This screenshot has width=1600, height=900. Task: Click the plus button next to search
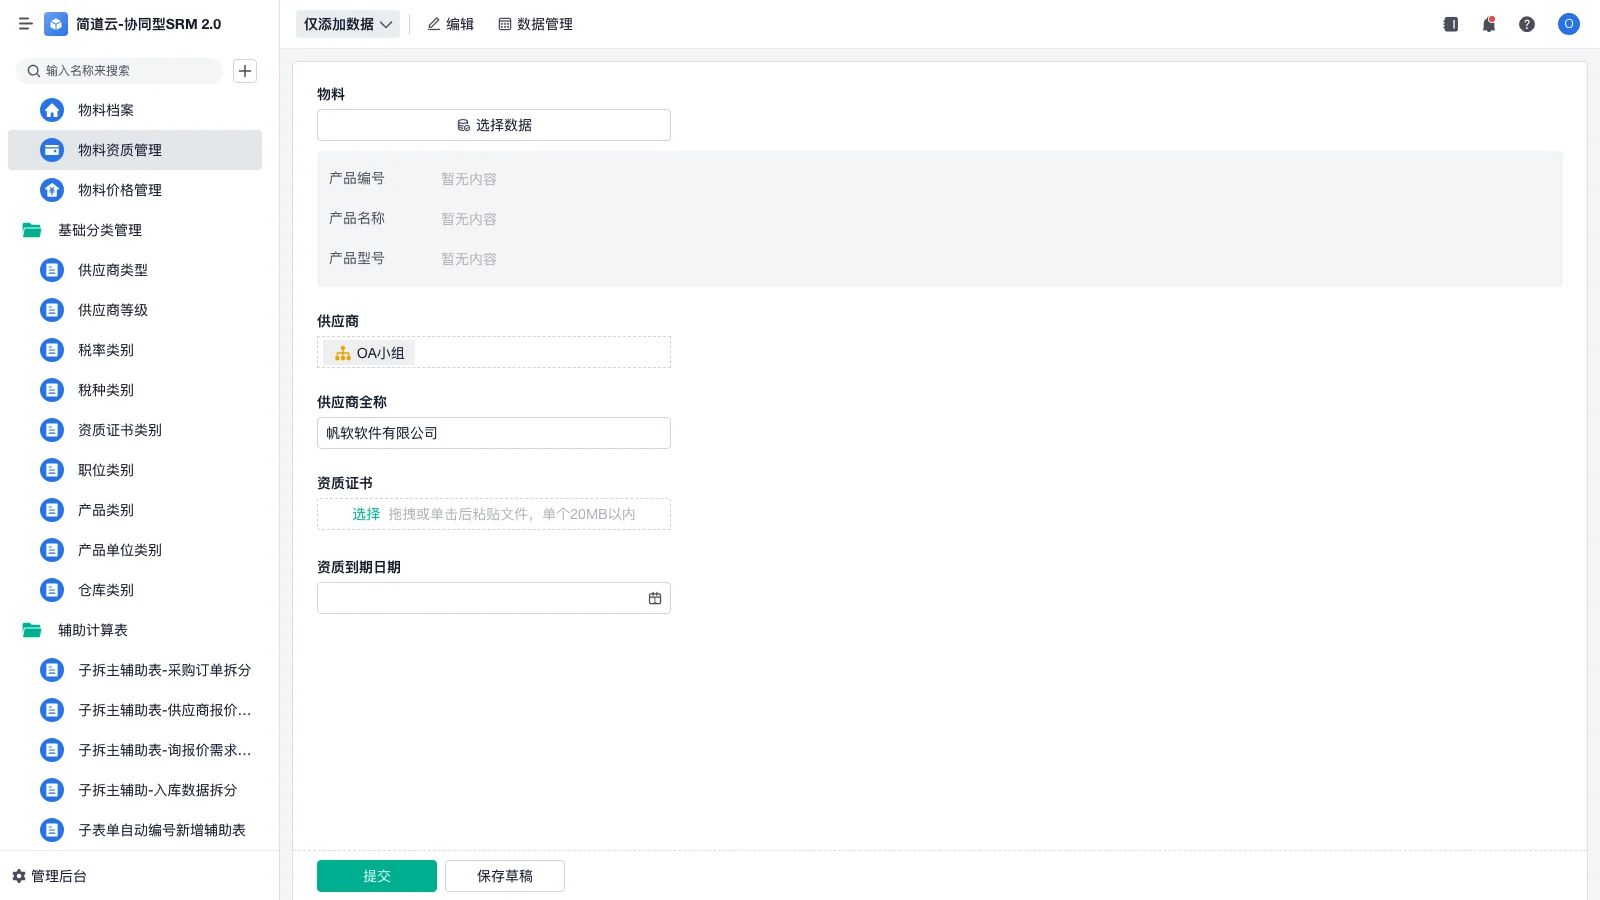[x=245, y=71]
